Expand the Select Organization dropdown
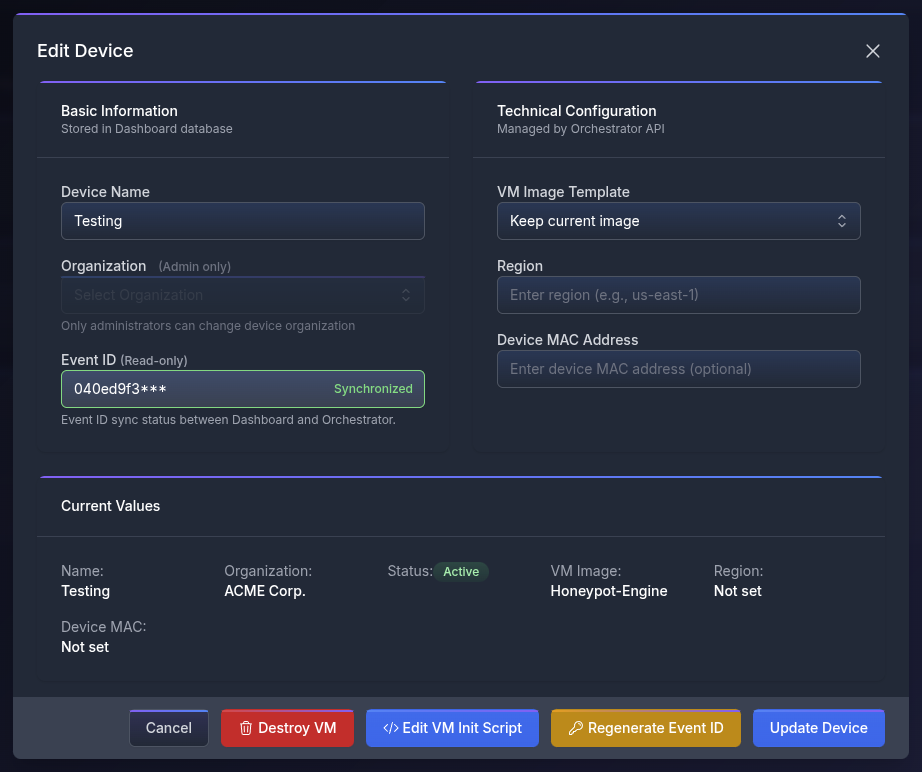The image size is (922, 772). (242, 295)
